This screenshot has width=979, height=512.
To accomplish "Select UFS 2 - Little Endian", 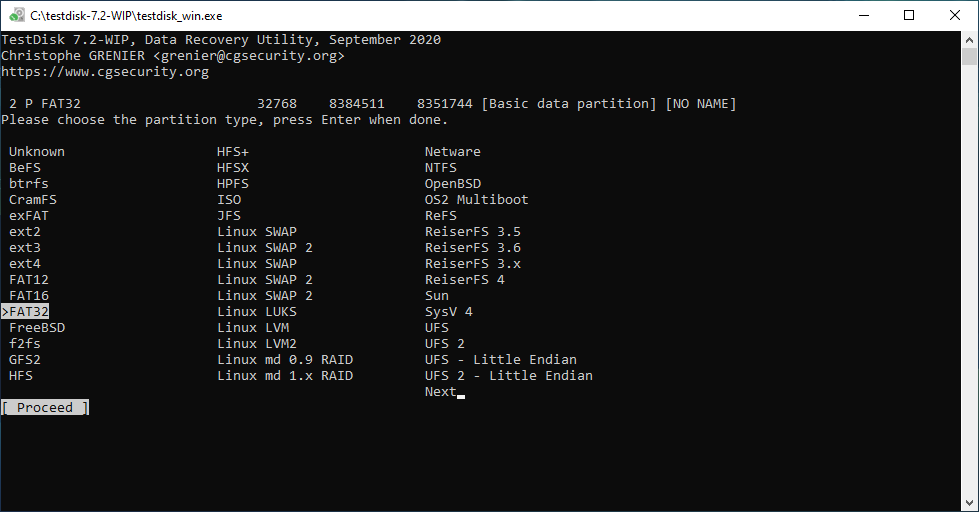I will tap(509, 376).
